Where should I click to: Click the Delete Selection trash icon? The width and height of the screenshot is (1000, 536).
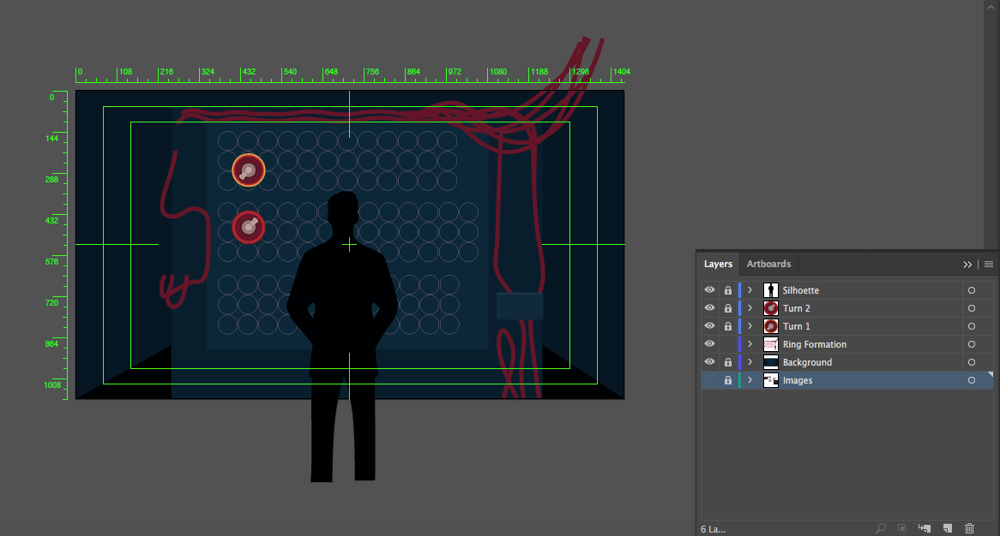(x=969, y=528)
